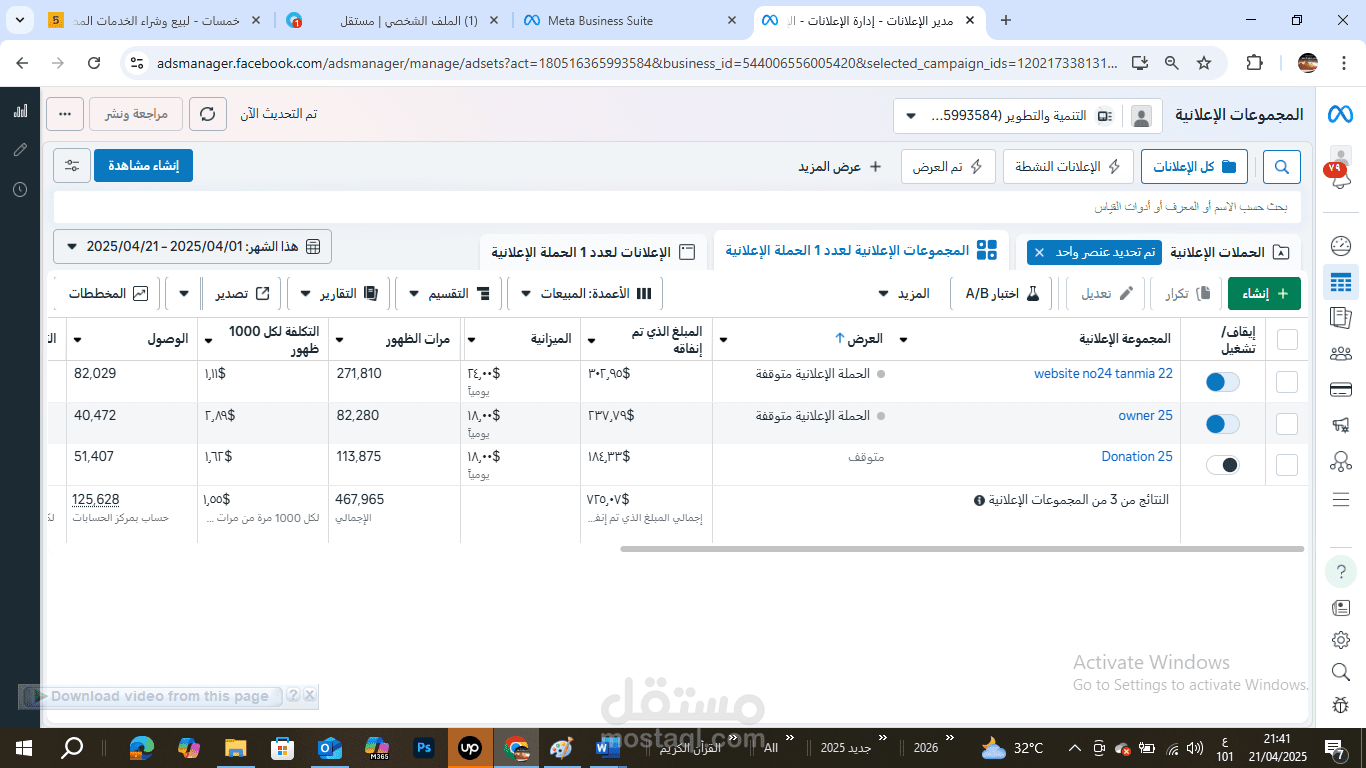Remove the 'تم تحديد عنصر واحد' selection chip
Screen dimensions: 1366x768
pos(1039,253)
